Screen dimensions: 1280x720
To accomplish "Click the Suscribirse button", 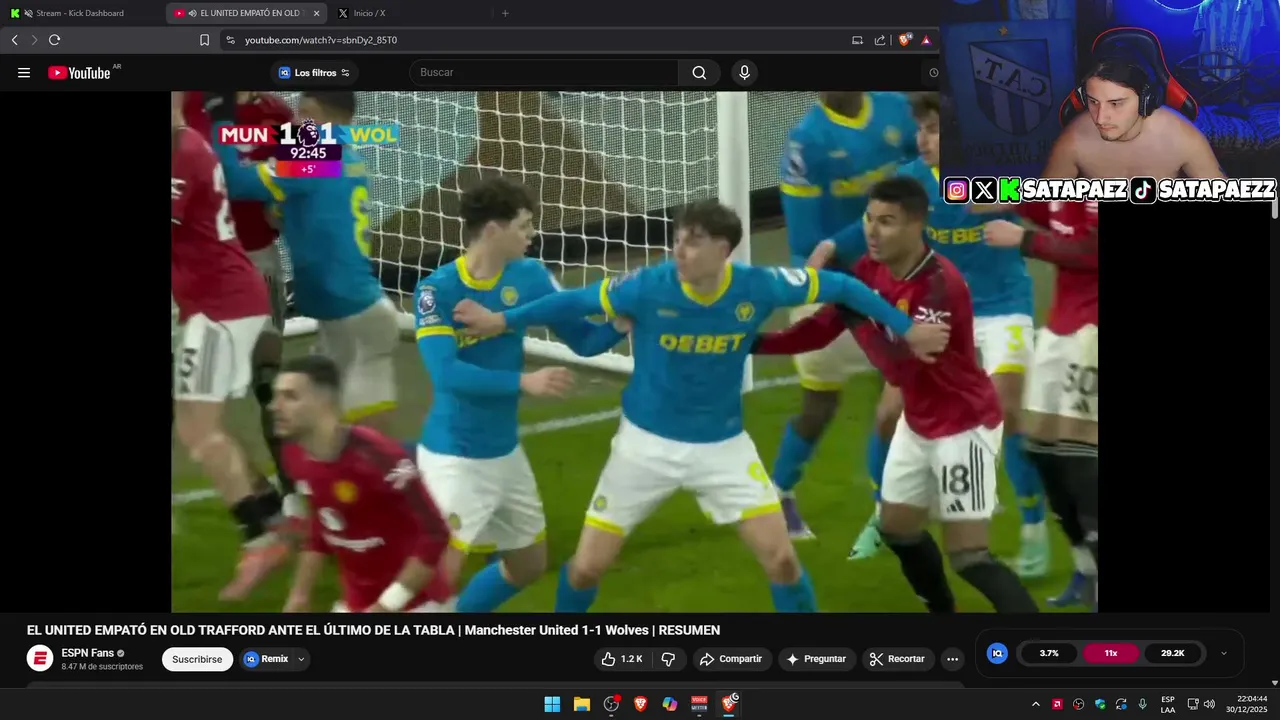I will tap(197, 659).
